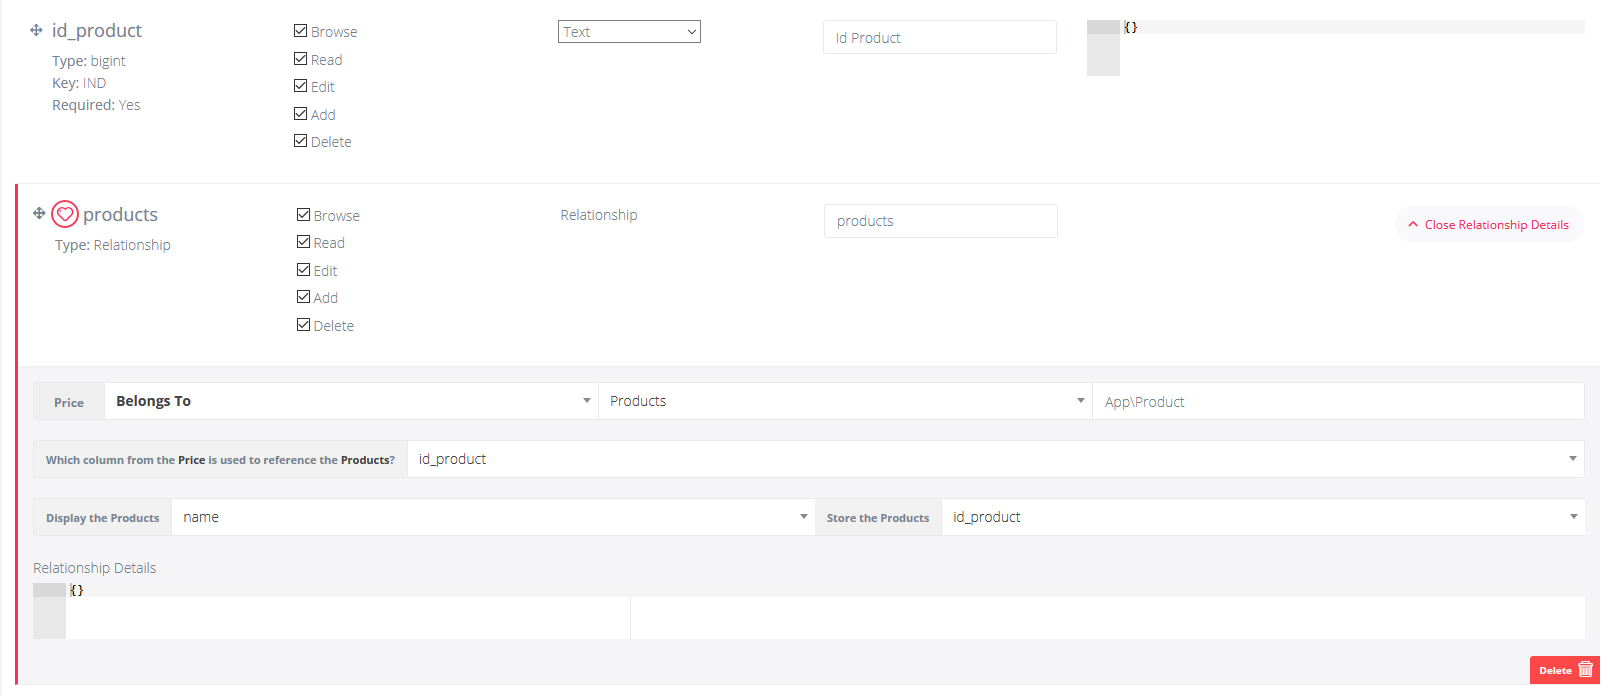Click the 'Which column from the Price' label
Image resolution: width=1610 pixels, height=696 pixels.
coord(220,460)
